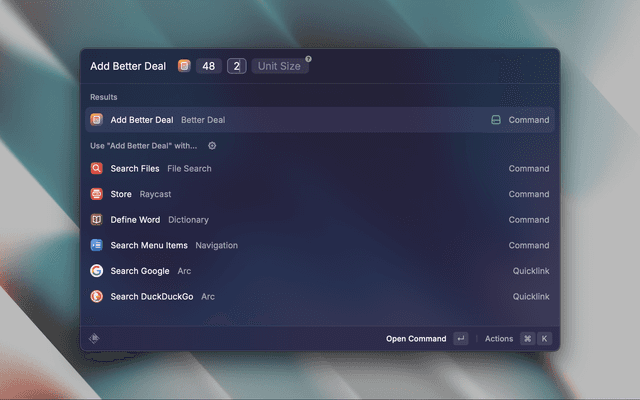Click the K shortcut key badge
This screenshot has height=400, width=640.
(545, 339)
